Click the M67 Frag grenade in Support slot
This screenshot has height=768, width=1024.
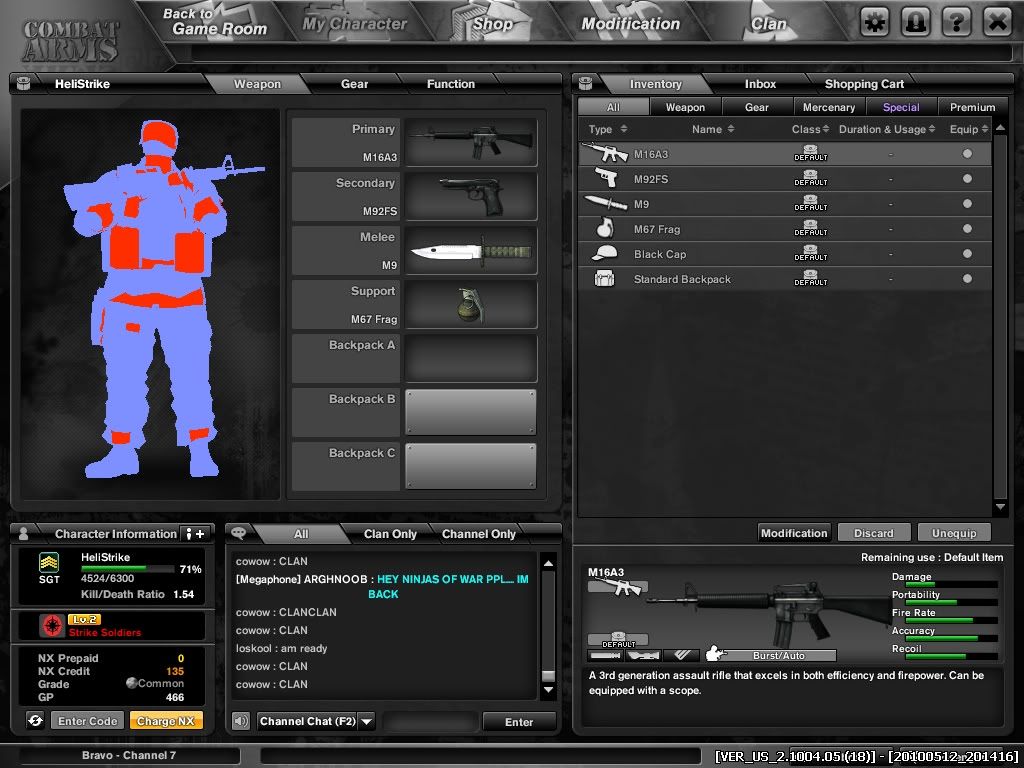[471, 304]
